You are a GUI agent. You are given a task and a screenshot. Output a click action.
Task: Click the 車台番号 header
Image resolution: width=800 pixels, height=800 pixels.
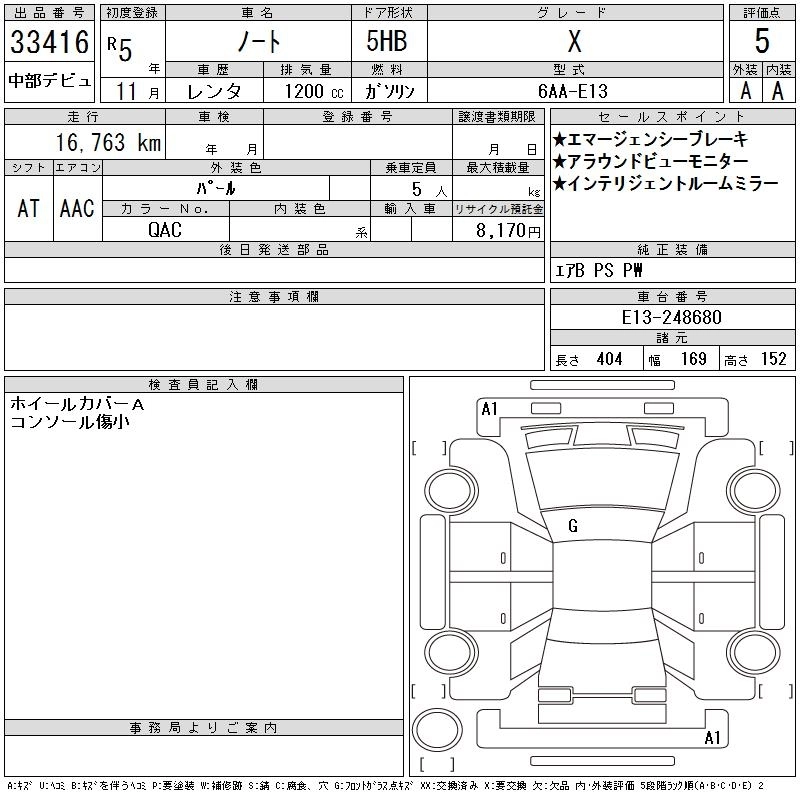pyautogui.click(x=672, y=296)
